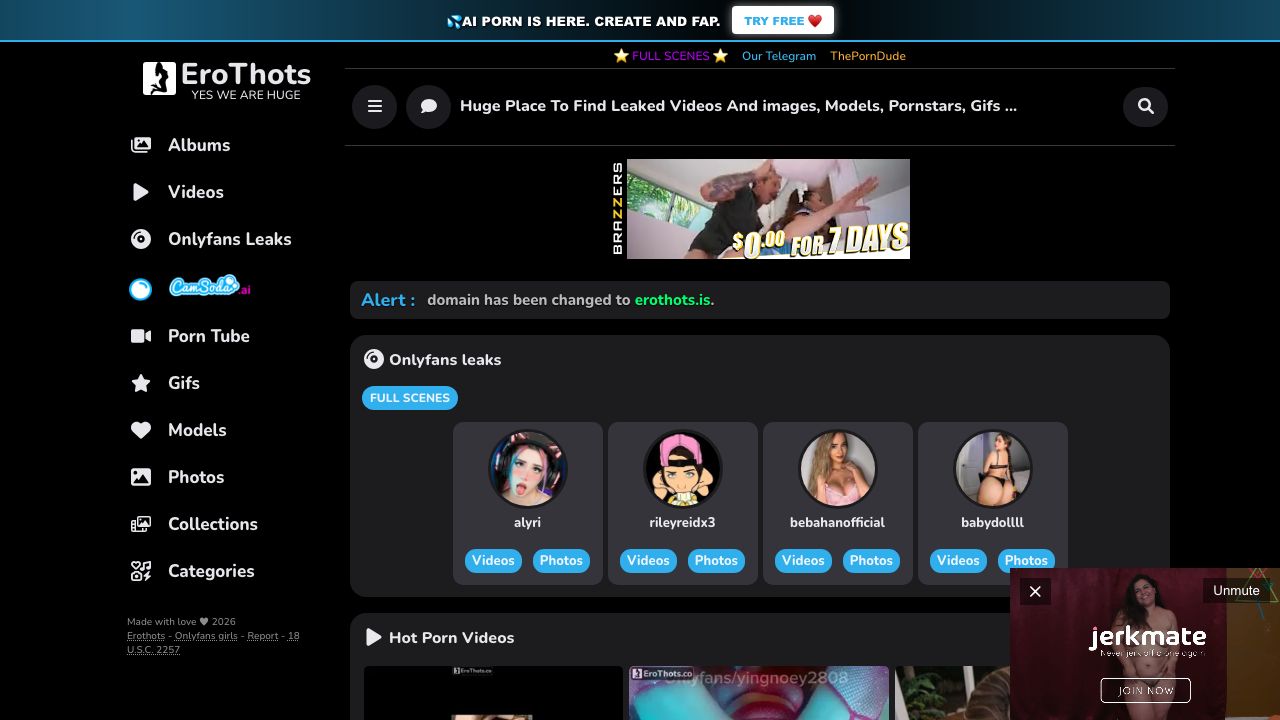The width and height of the screenshot is (1280, 720).
Task: Click the Videos button under alyri
Action: (493, 561)
